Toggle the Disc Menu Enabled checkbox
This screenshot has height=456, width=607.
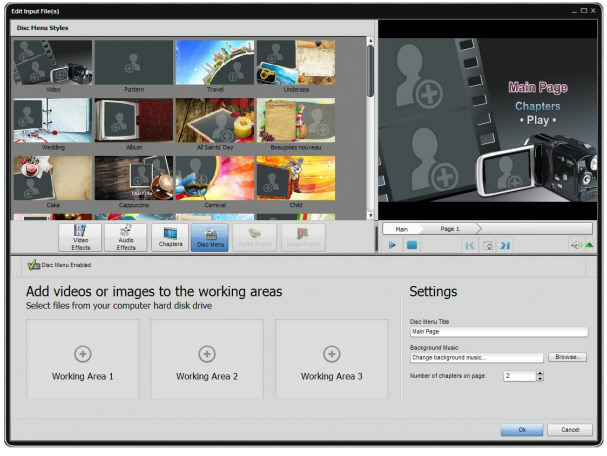33,265
